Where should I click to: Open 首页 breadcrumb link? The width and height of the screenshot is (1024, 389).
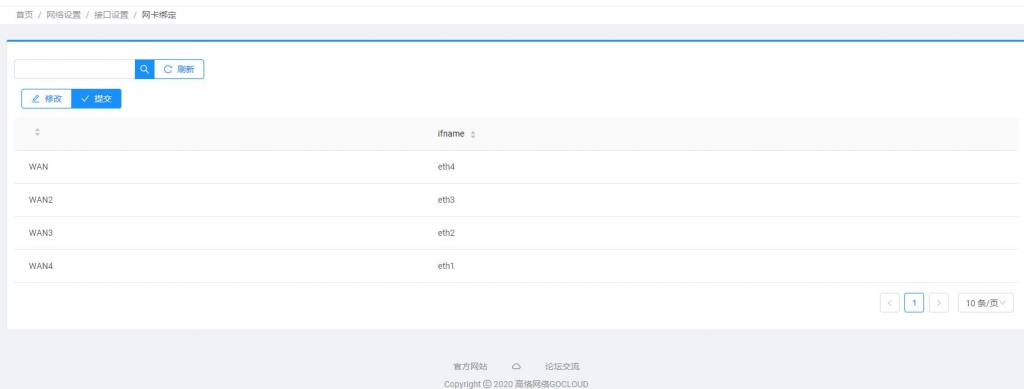coord(24,15)
